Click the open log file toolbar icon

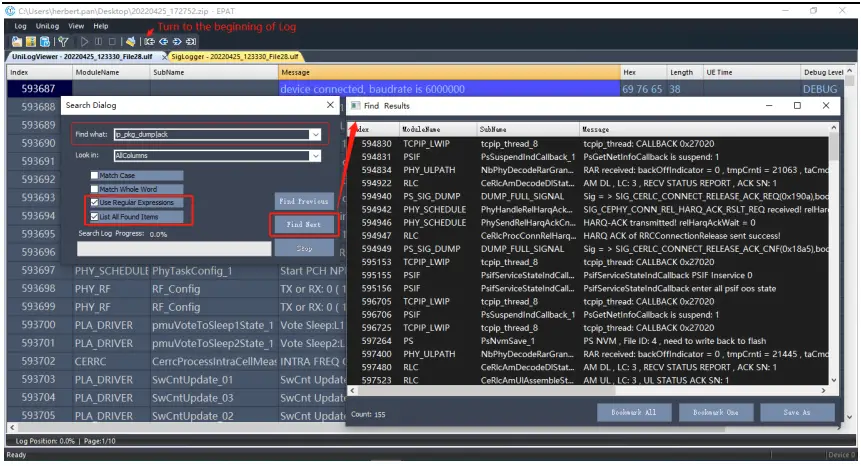(x=17, y=42)
